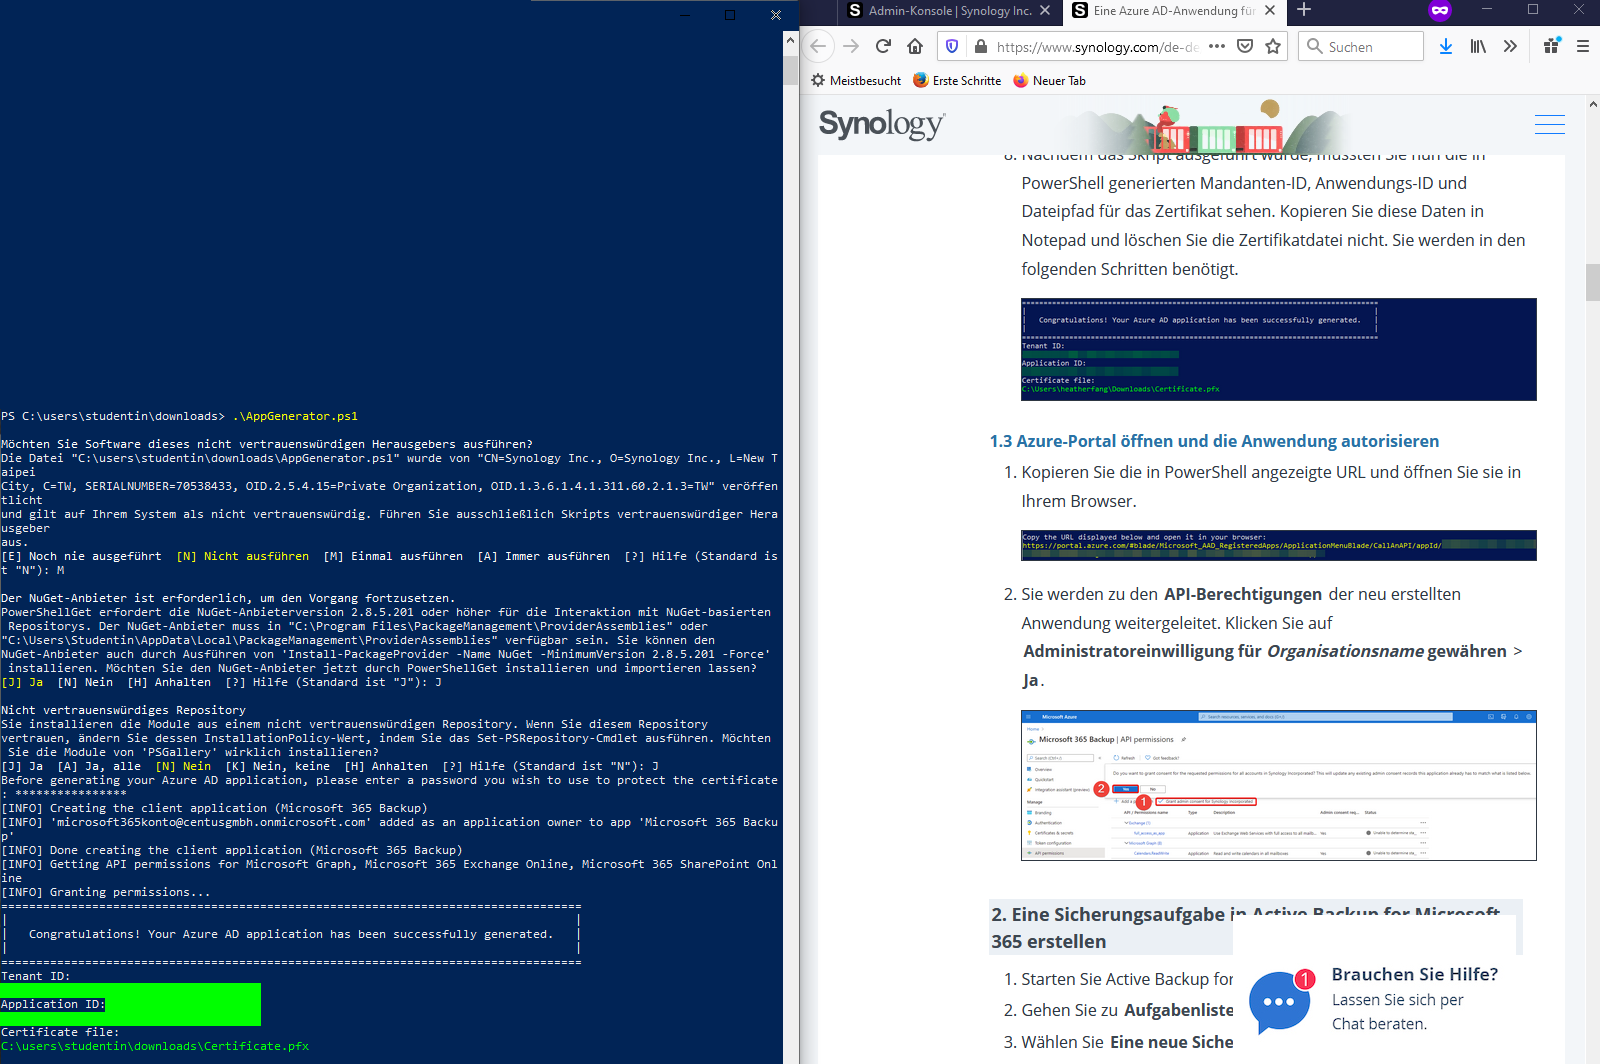The image size is (1604, 1064).
Task: Click the .\AppGenerator.ps1 command text
Action: (295, 416)
